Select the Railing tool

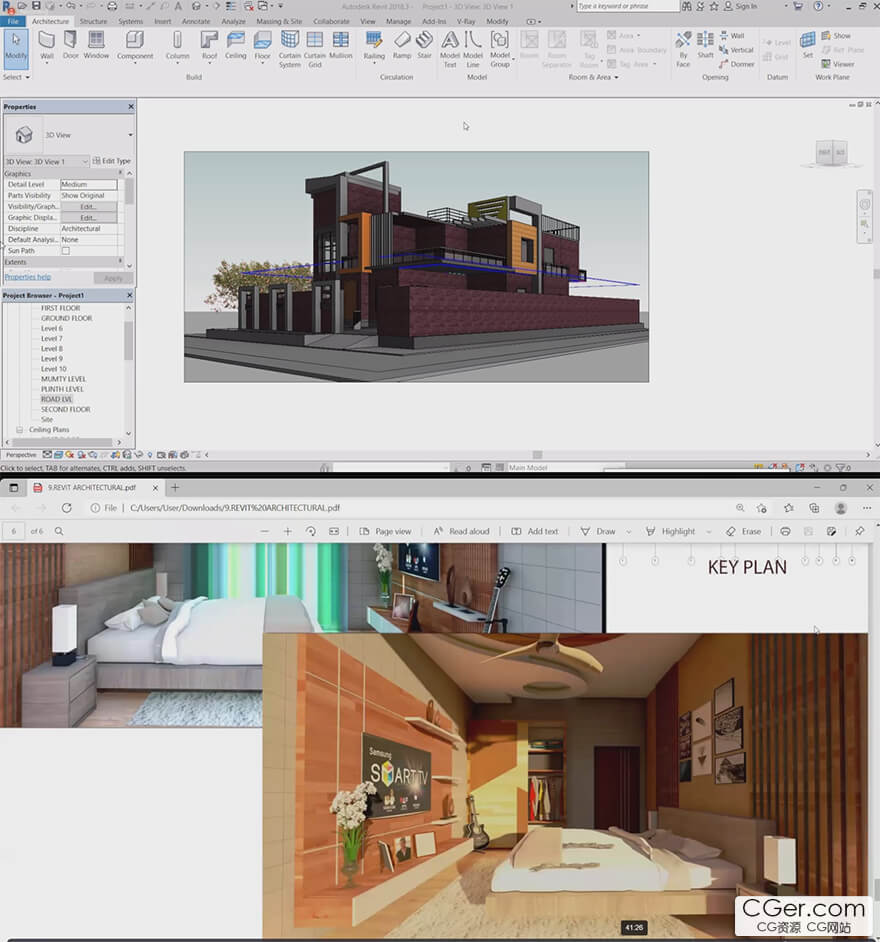(x=374, y=46)
